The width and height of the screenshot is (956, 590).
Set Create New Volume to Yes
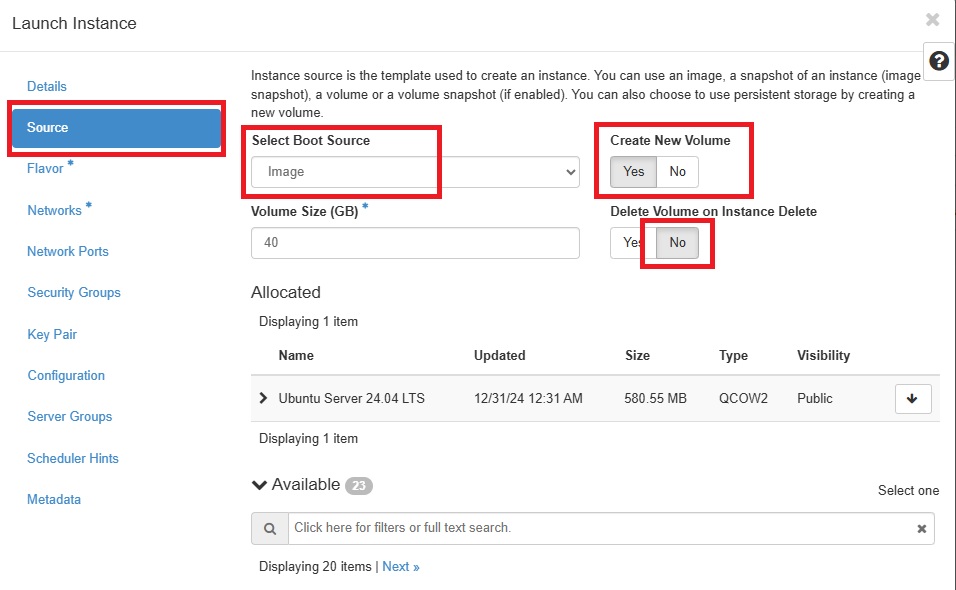[x=633, y=172]
